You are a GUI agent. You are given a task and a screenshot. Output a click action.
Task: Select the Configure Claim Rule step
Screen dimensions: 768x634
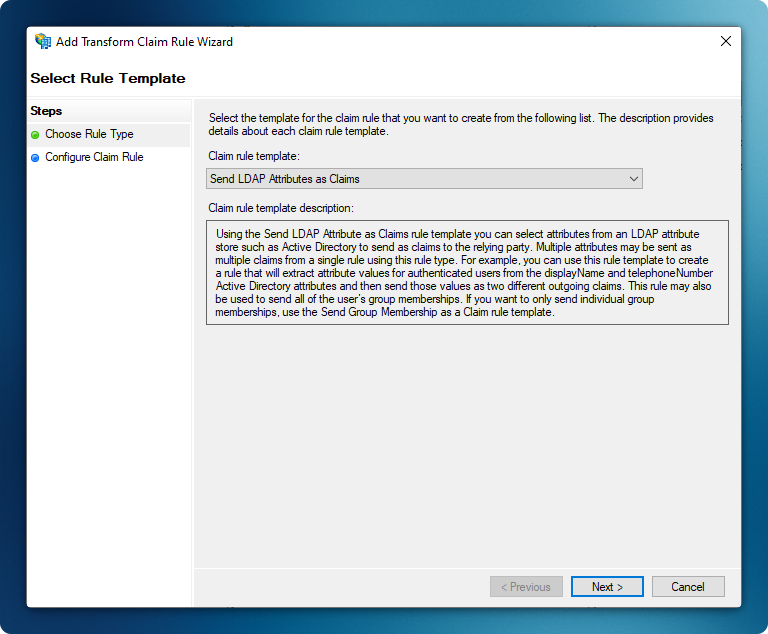94,157
